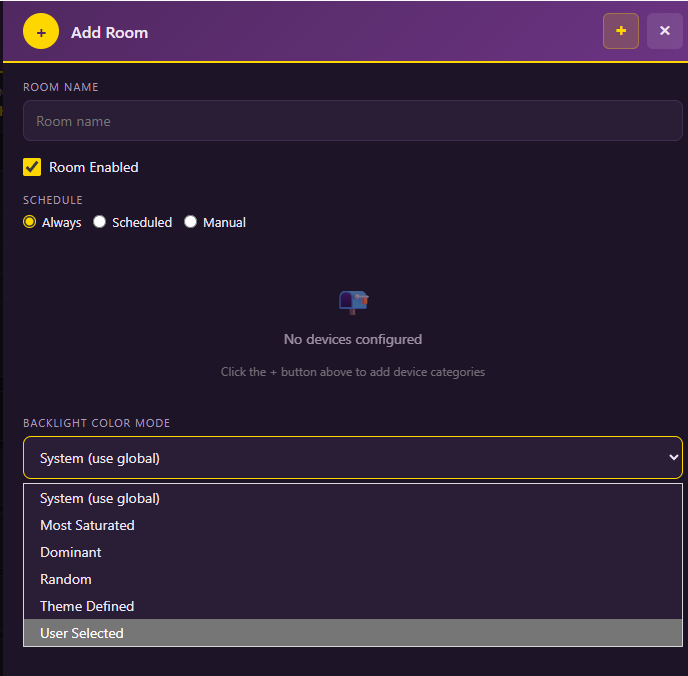Uncheck the Room Enabled checkbox
688x676 pixels.
click(32, 167)
